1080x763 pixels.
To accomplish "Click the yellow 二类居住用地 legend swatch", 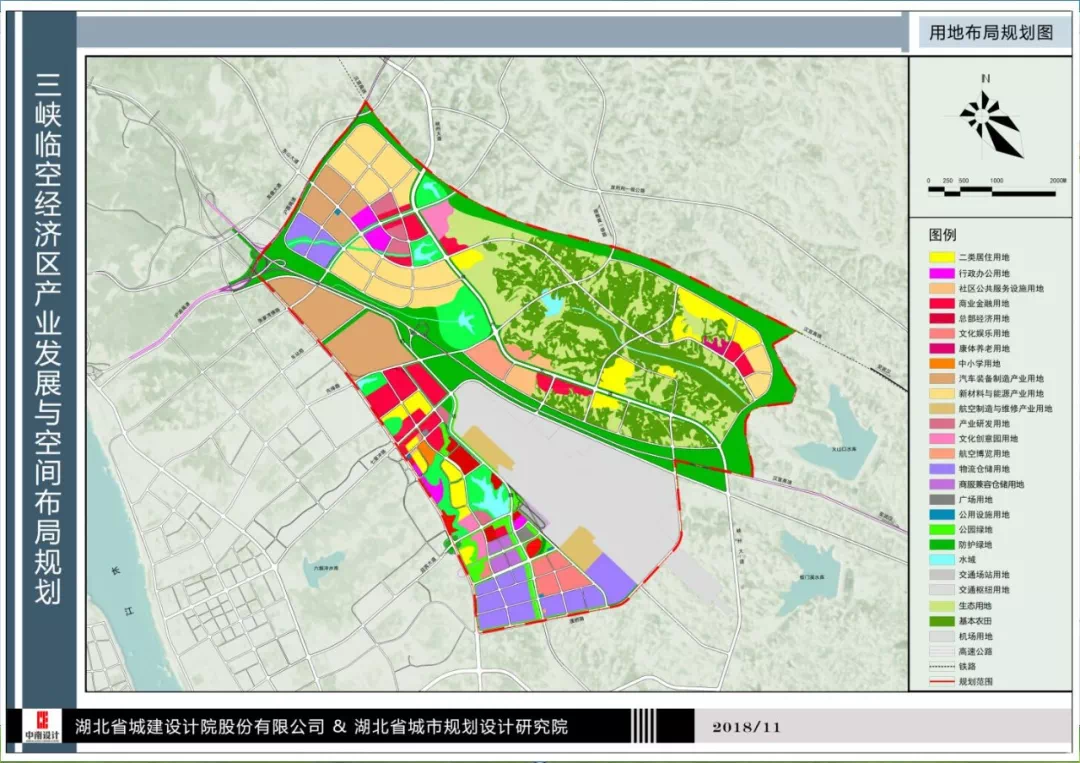I will [x=942, y=257].
